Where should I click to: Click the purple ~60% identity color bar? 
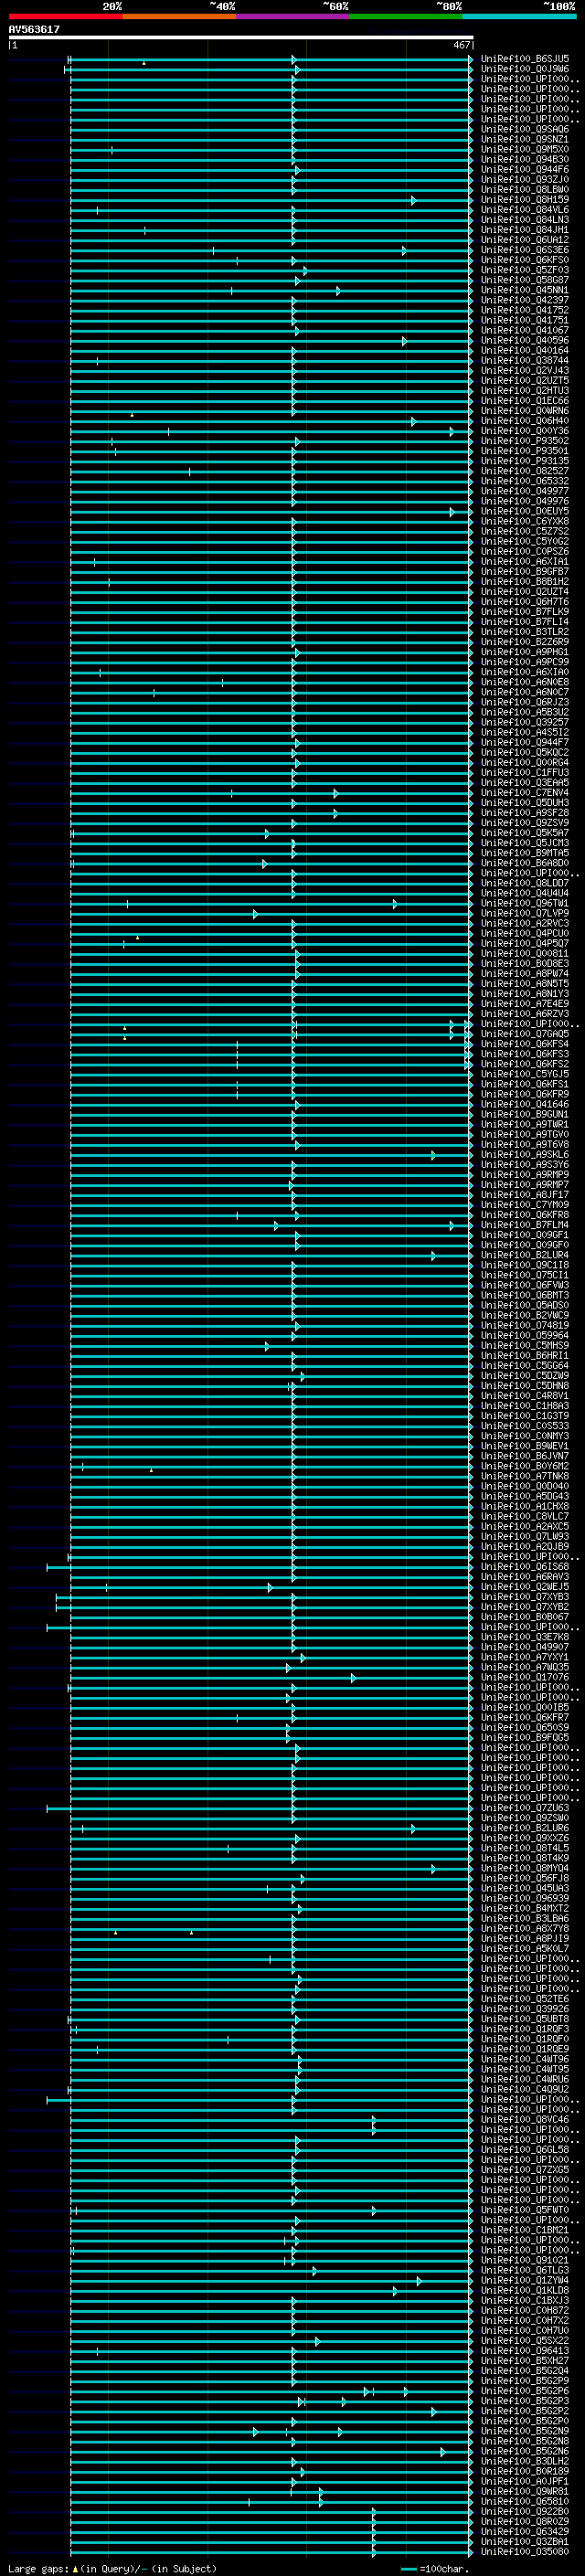pyautogui.click(x=292, y=16)
